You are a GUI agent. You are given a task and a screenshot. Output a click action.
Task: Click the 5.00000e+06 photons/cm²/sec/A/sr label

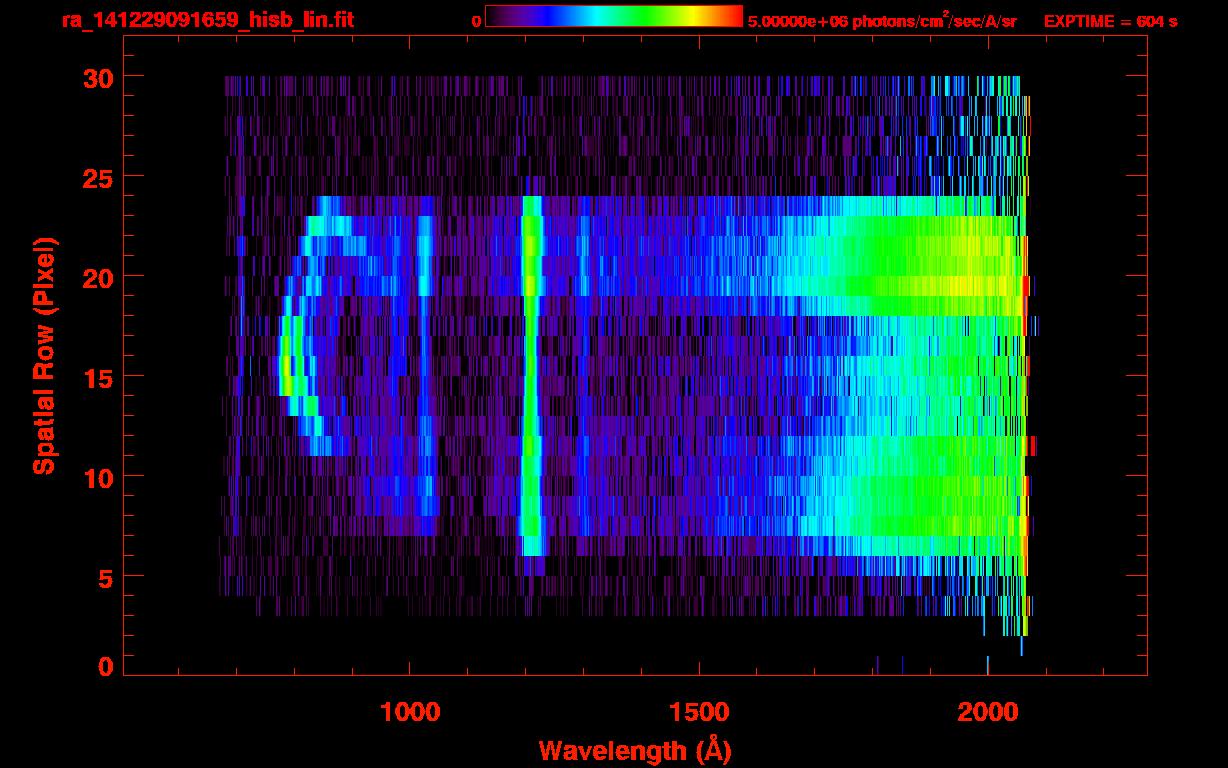[882, 21]
